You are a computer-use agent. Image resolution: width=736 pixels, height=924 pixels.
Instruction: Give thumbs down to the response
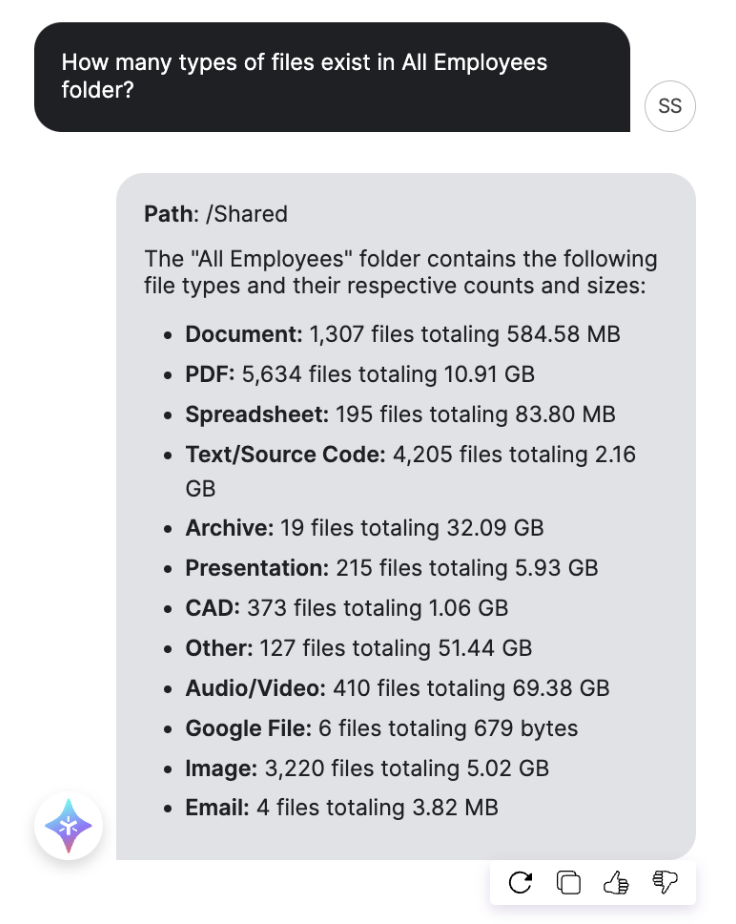coord(665,882)
